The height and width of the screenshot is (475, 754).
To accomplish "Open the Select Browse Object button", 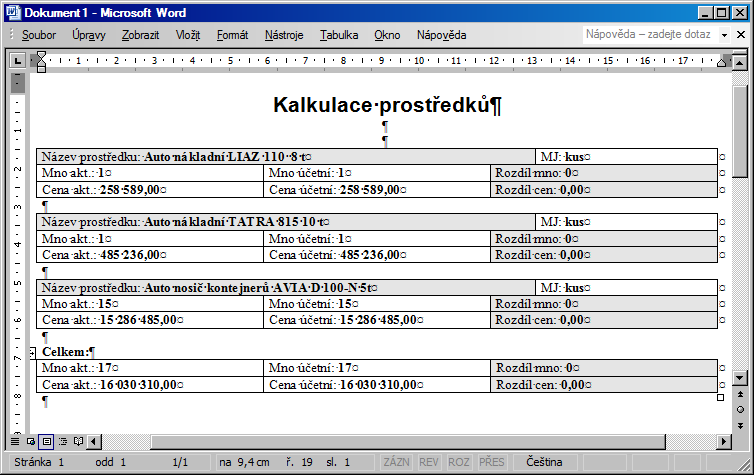I will coord(740,410).
